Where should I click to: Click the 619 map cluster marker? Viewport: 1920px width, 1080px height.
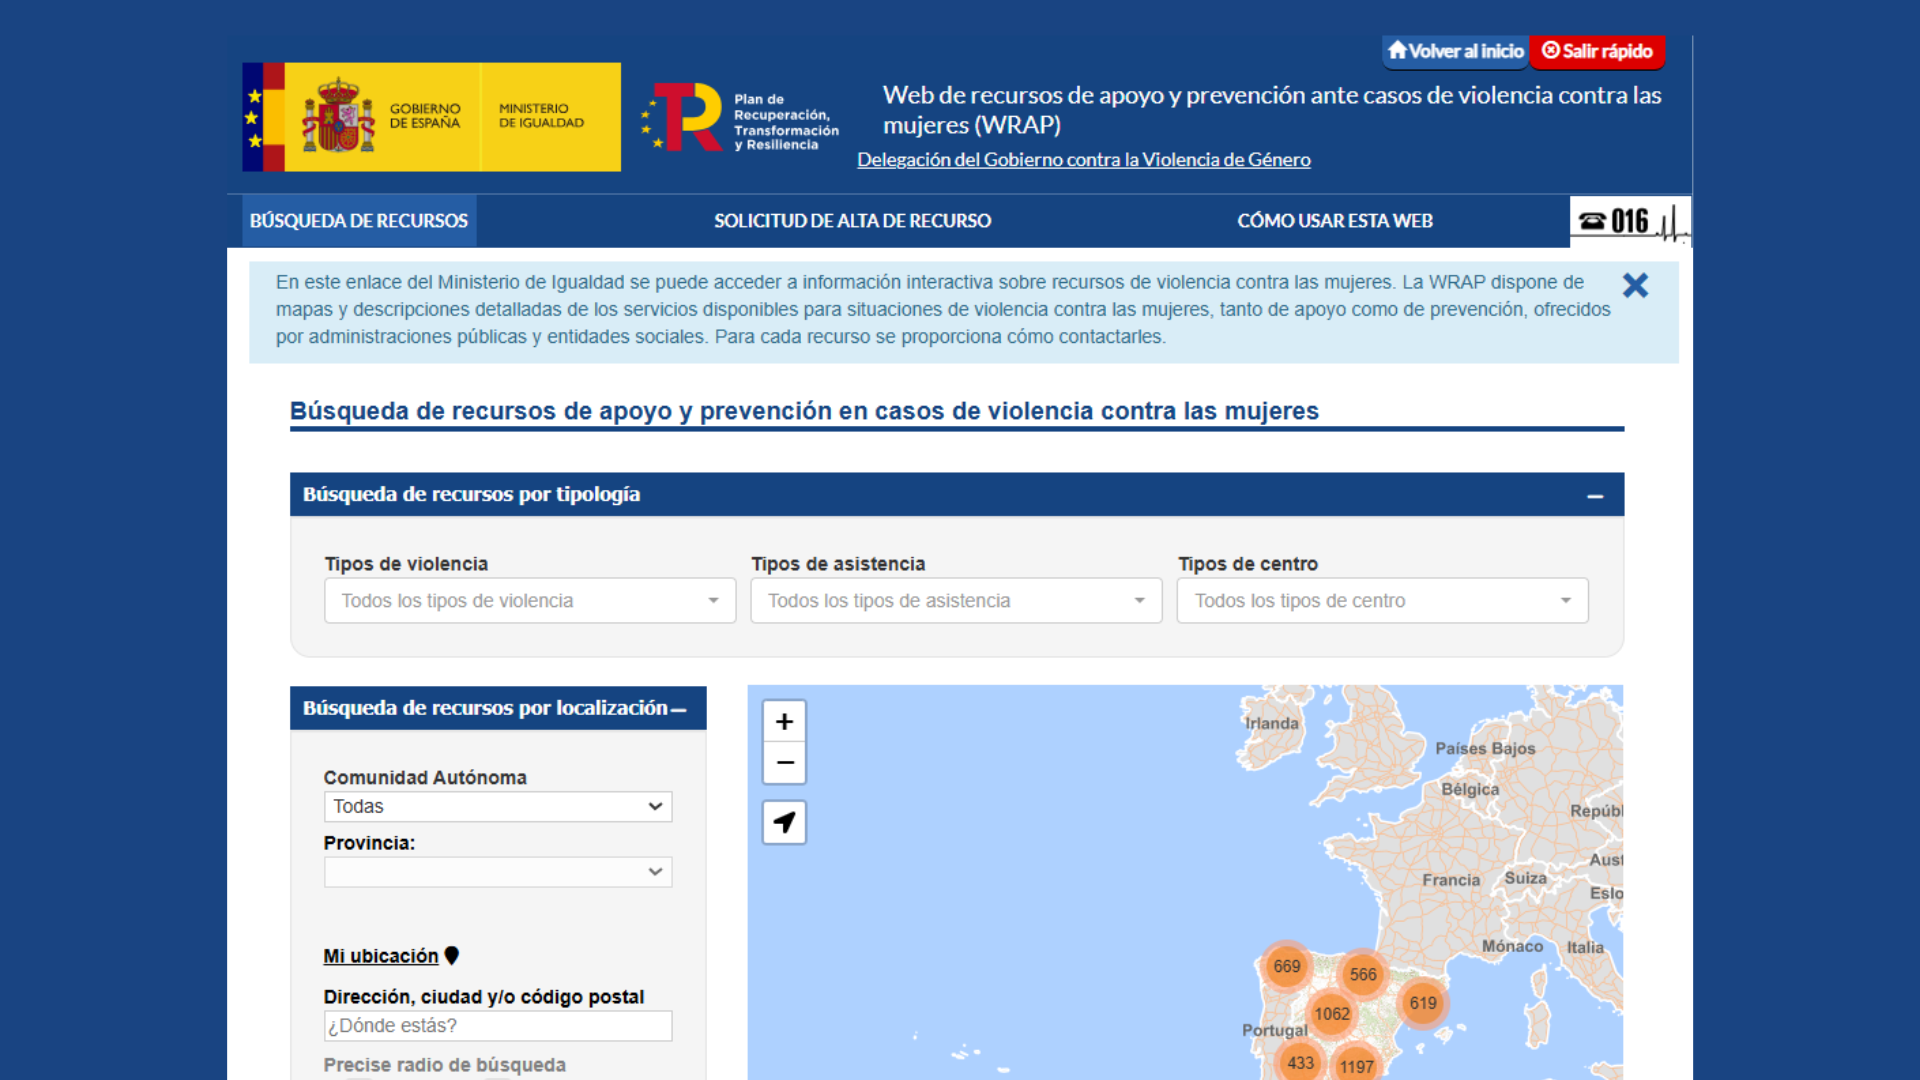(x=1423, y=1003)
